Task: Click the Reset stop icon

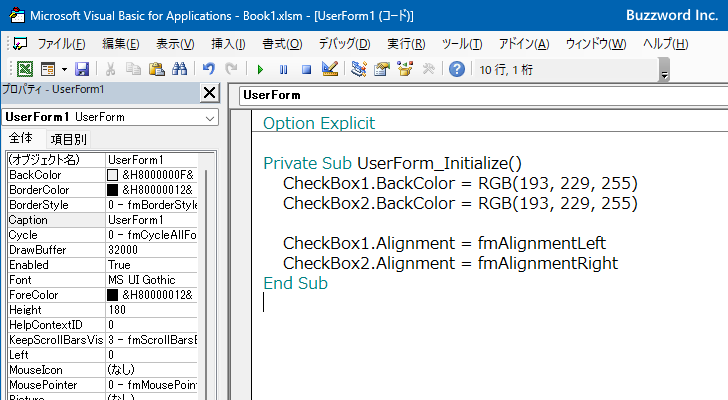Action: point(306,70)
